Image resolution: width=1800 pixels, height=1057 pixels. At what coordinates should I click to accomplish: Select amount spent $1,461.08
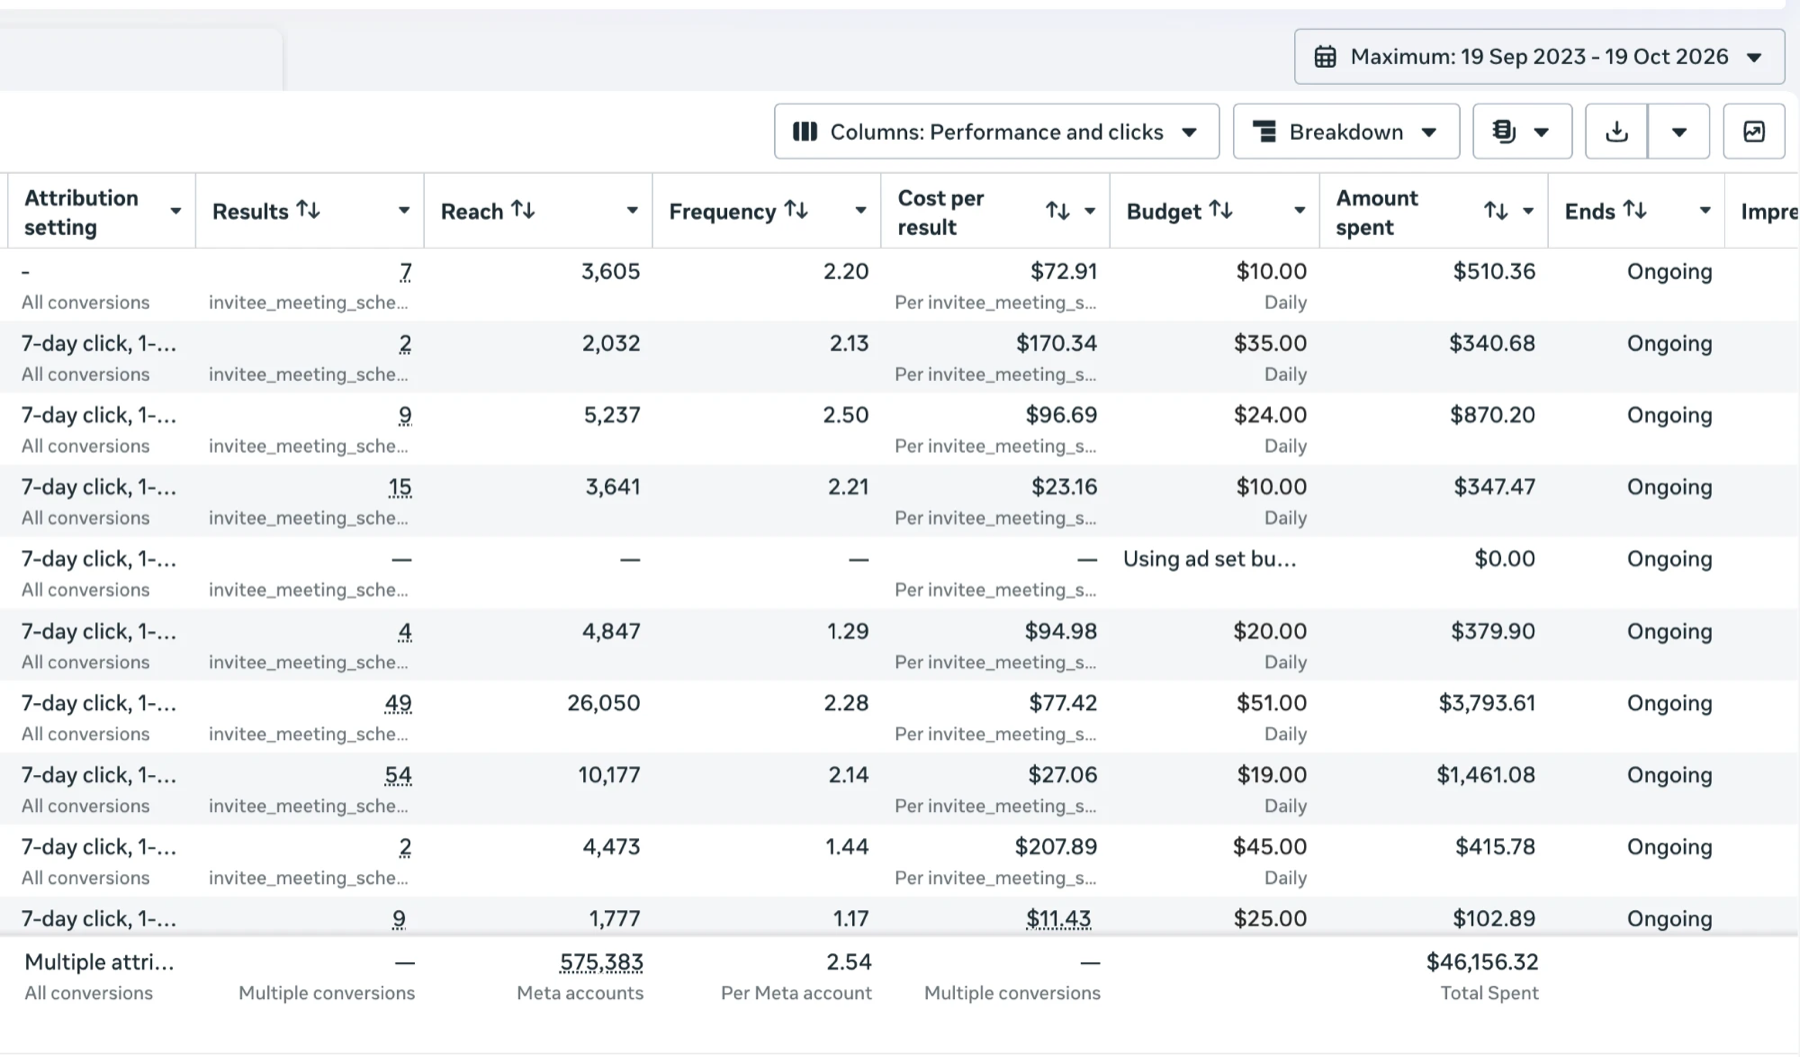click(x=1486, y=775)
